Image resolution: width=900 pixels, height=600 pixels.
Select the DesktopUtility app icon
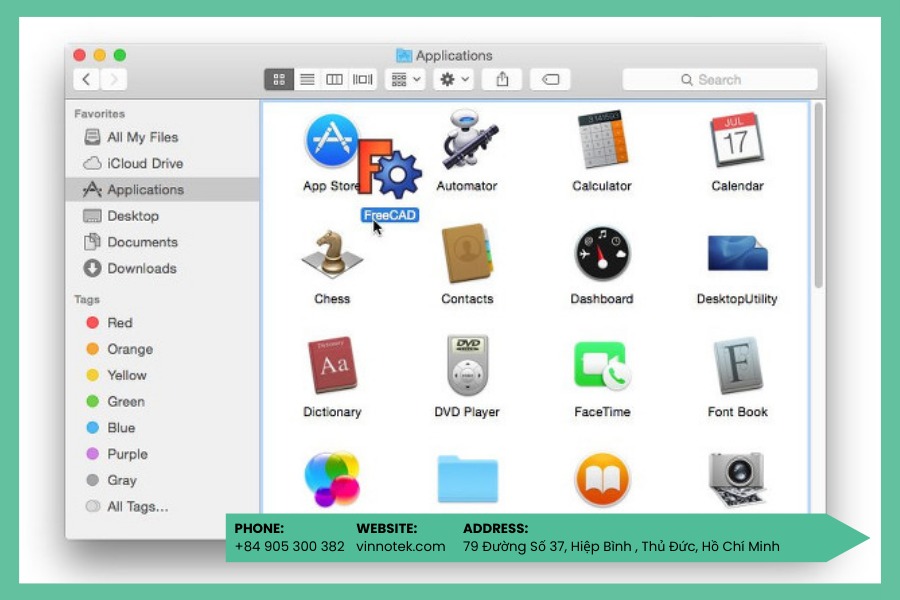(x=738, y=253)
